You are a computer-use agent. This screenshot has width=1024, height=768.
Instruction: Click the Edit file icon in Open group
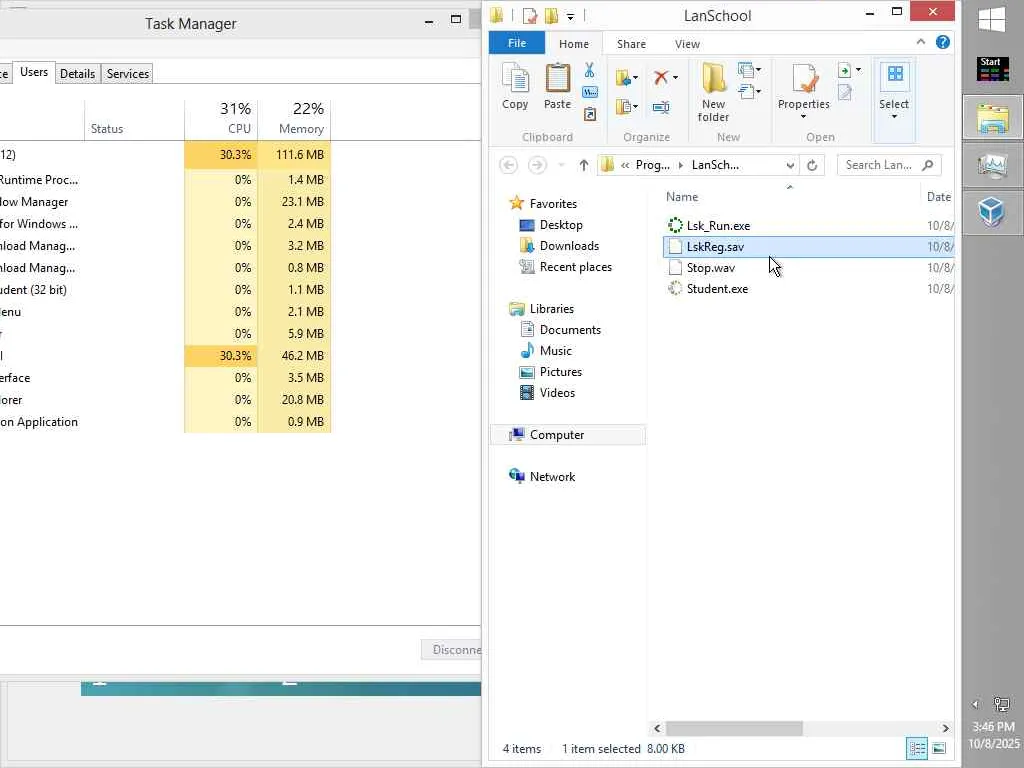845,92
